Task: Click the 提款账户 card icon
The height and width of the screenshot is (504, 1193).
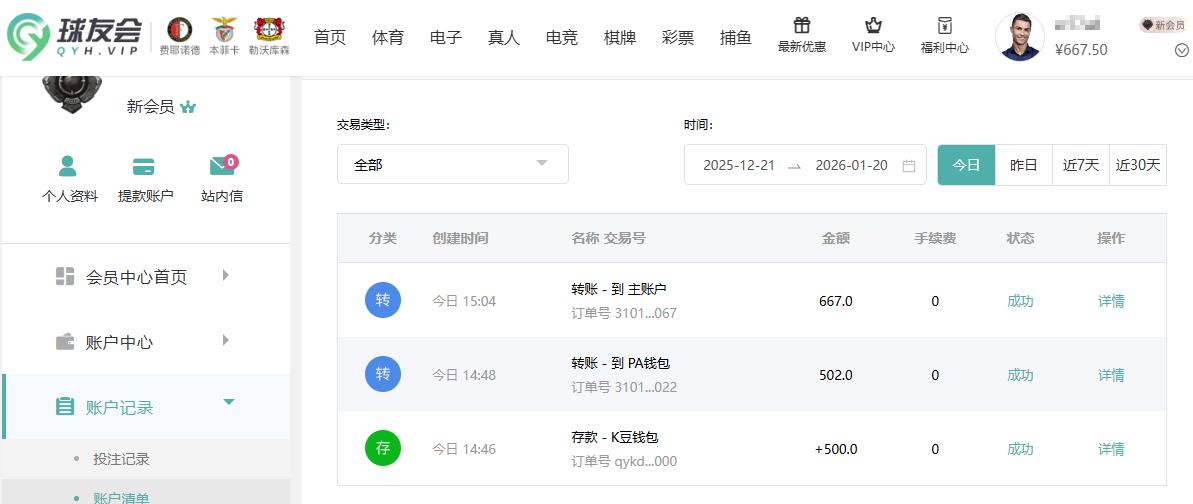Action: click(144, 166)
